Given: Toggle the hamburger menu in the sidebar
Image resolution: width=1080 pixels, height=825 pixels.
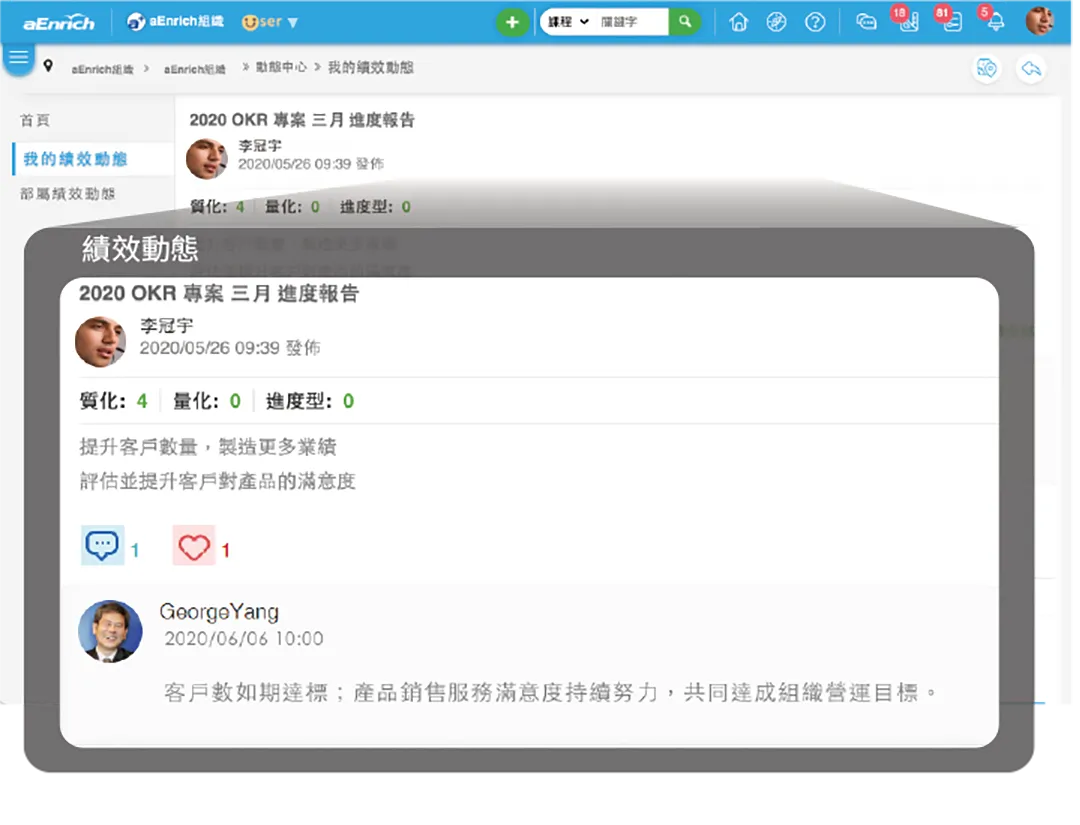Looking at the screenshot, I should (18, 57).
